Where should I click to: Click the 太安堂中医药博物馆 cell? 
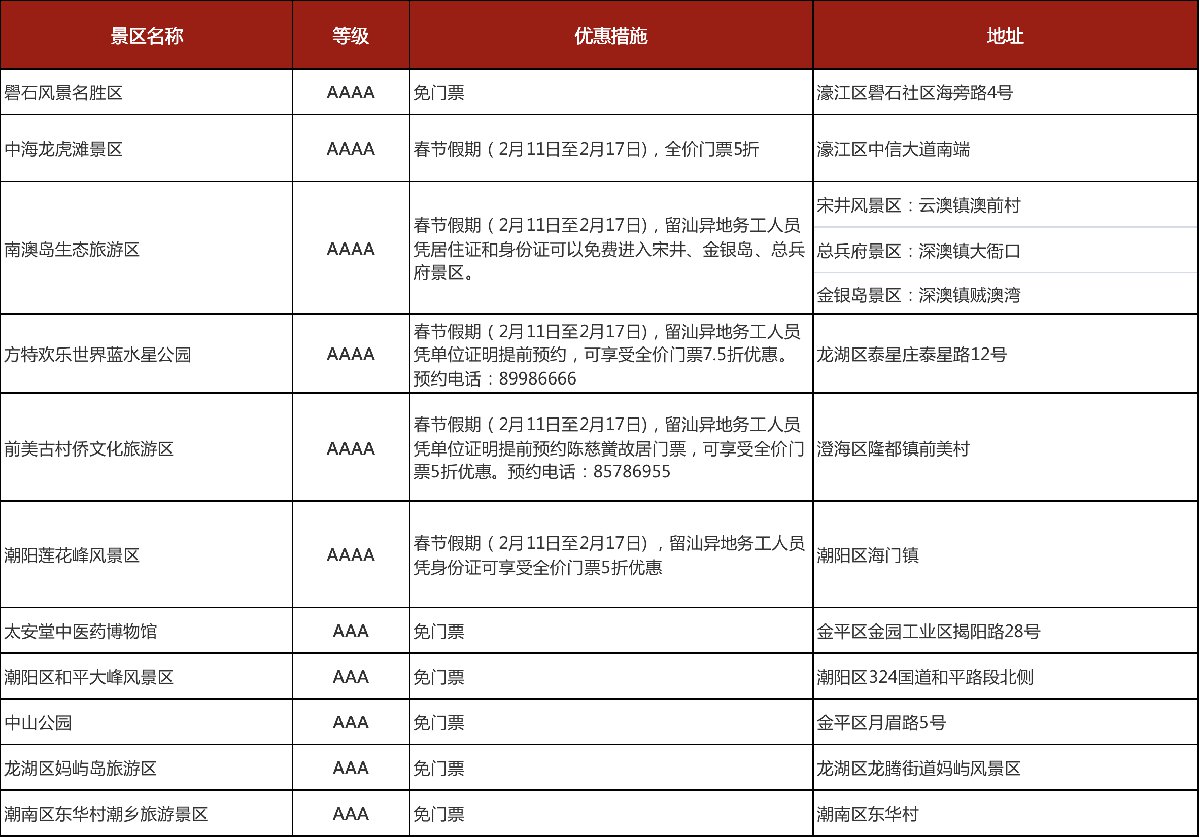pyautogui.click(x=81, y=631)
